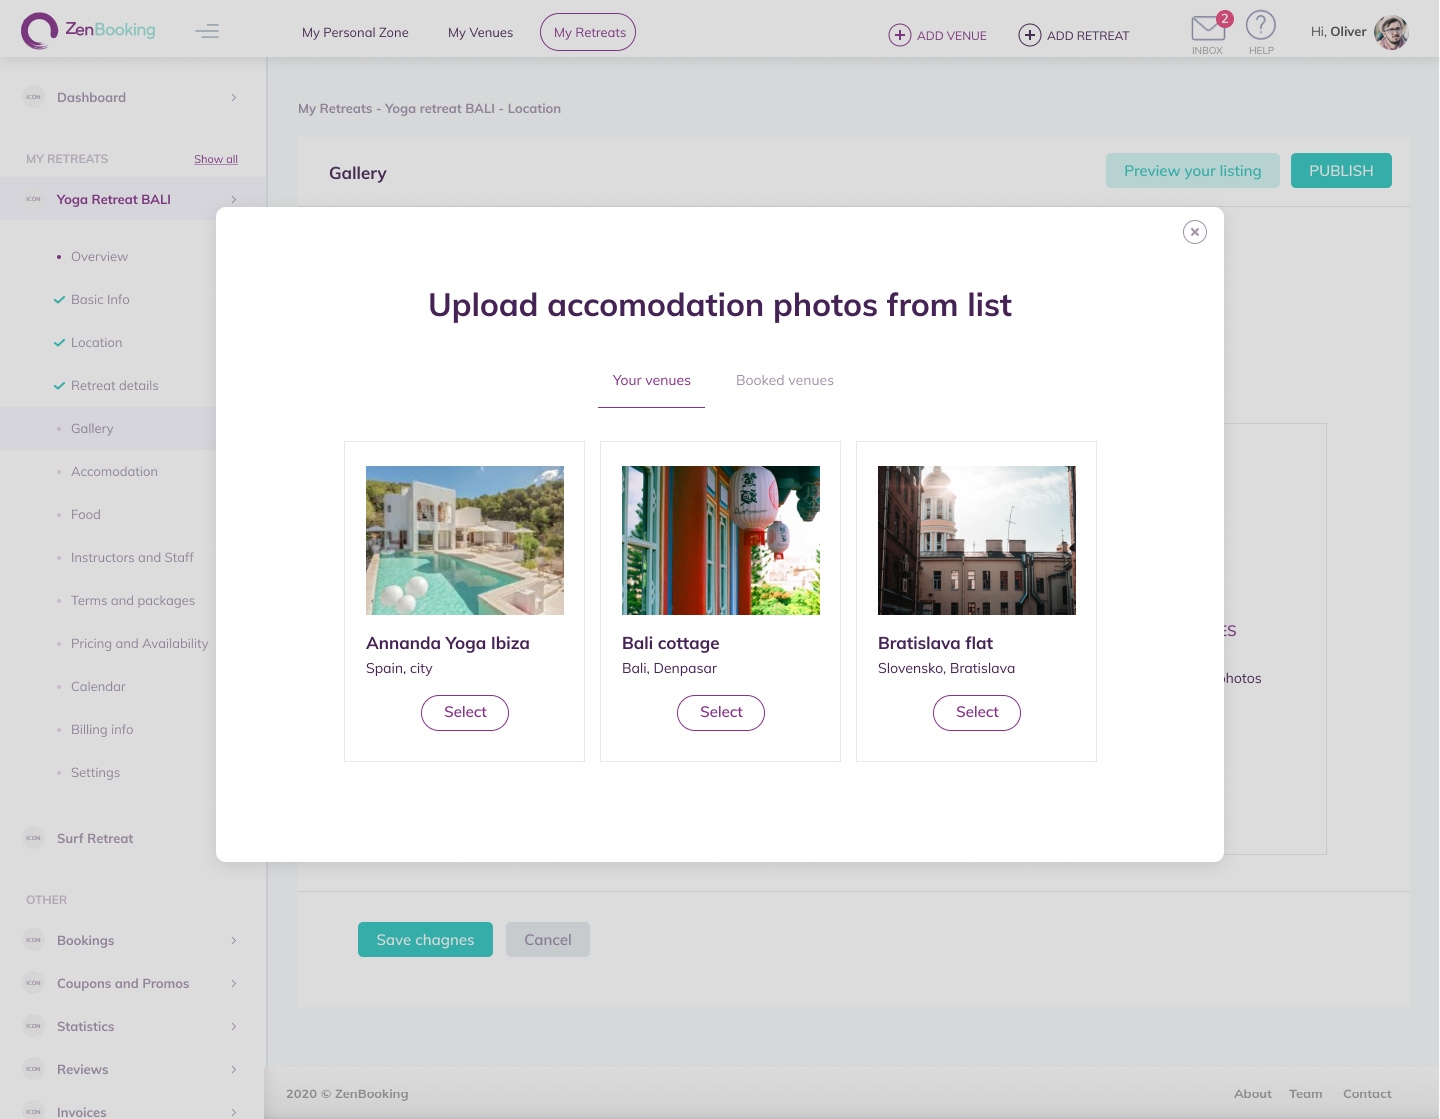This screenshot has height=1119, width=1440.
Task: Click the PUBLISH button
Action: click(x=1341, y=171)
